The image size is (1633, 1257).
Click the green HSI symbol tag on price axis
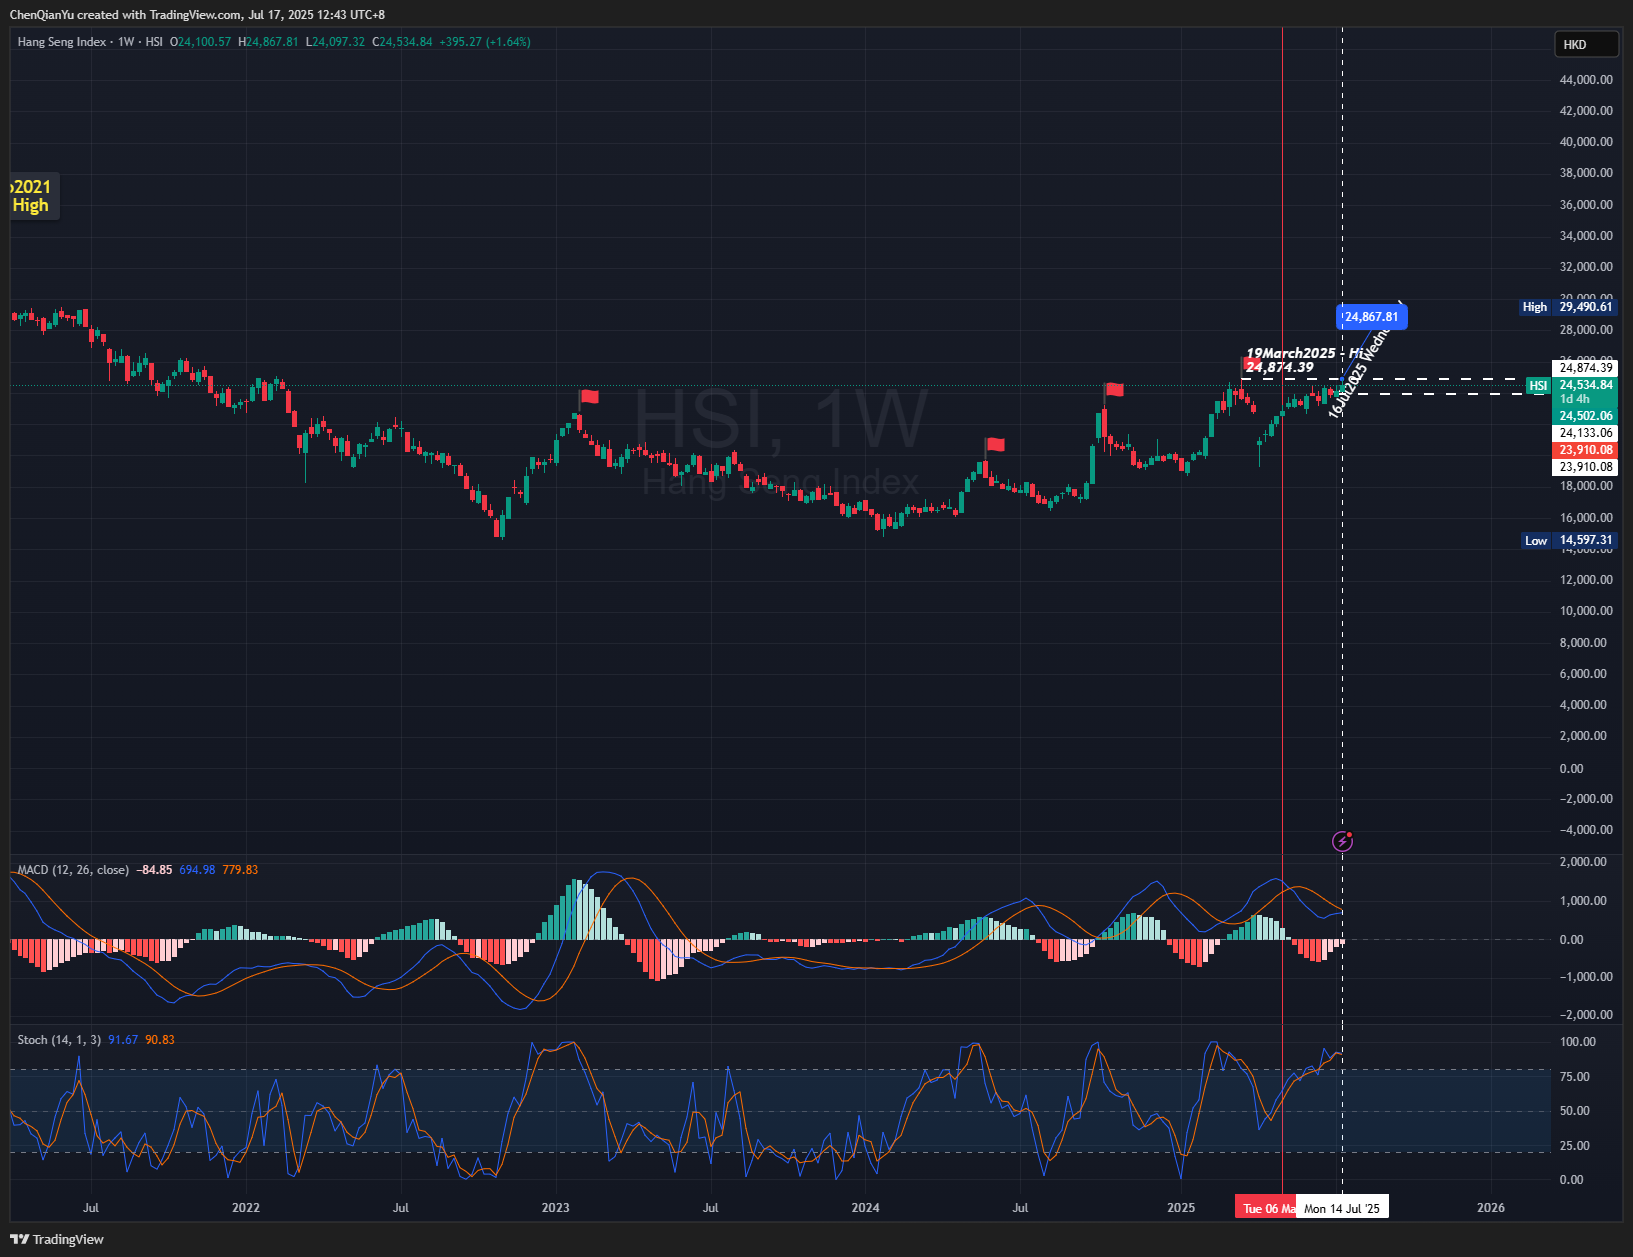tap(1538, 386)
